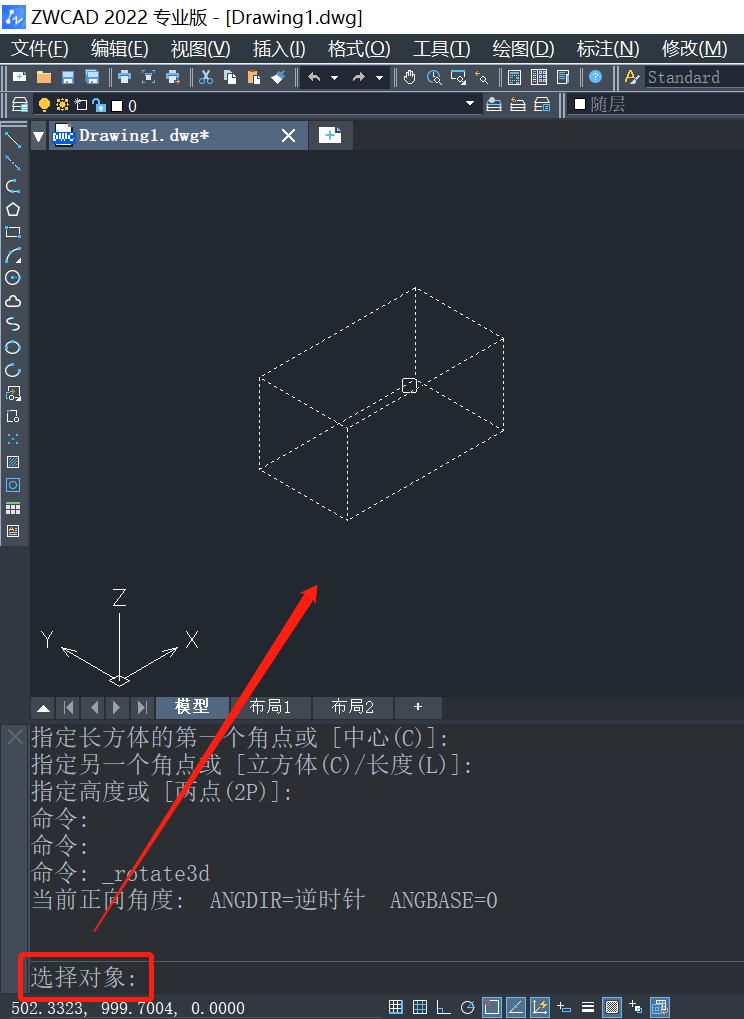The height and width of the screenshot is (1019, 744).
Task: Select the Point tool
Action: (x=13, y=439)
